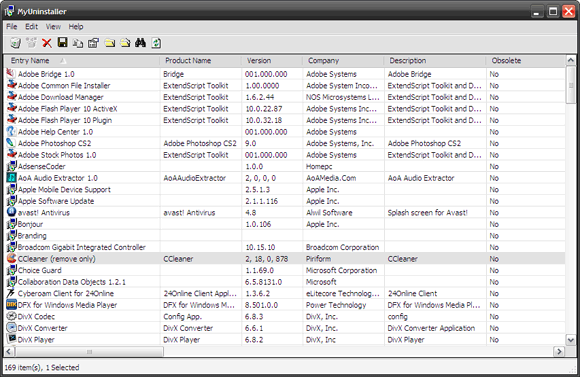Image resolution: width=580 pixels, height=377 pixels.
Task: Click the Adobe Bridge 1.0 entry icon
Action: (11, 74)
